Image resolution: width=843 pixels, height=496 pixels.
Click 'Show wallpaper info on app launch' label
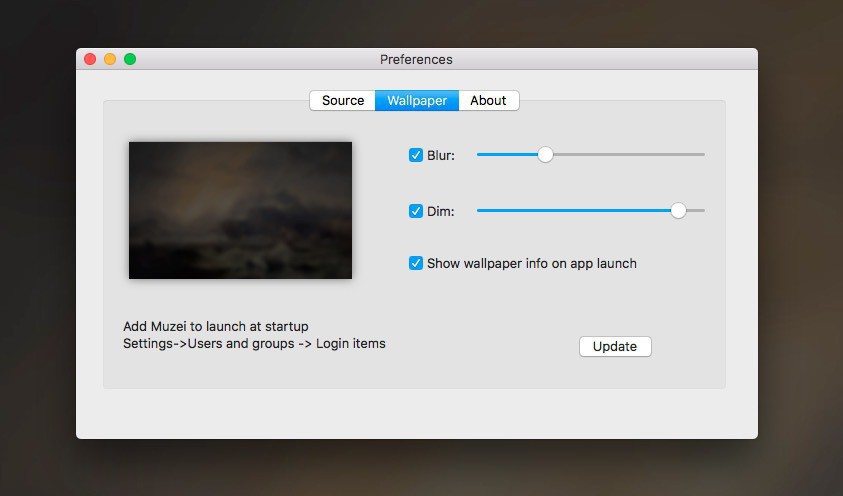pyautogui.click(x=532, y=263)
